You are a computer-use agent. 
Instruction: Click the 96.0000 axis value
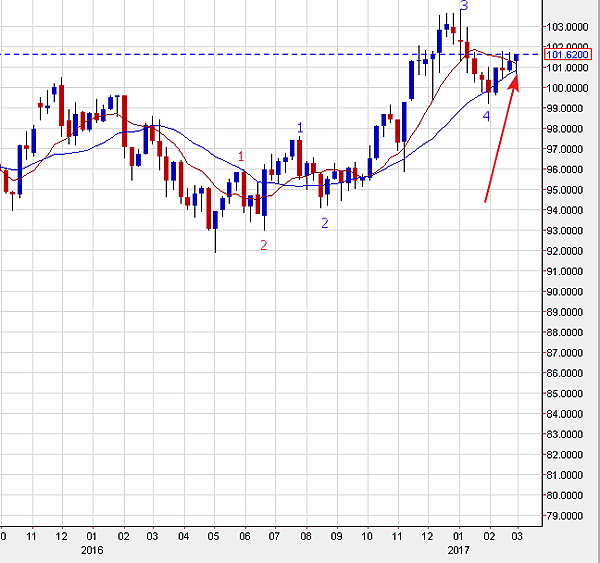pyautogui.click(x=567, y=170)
